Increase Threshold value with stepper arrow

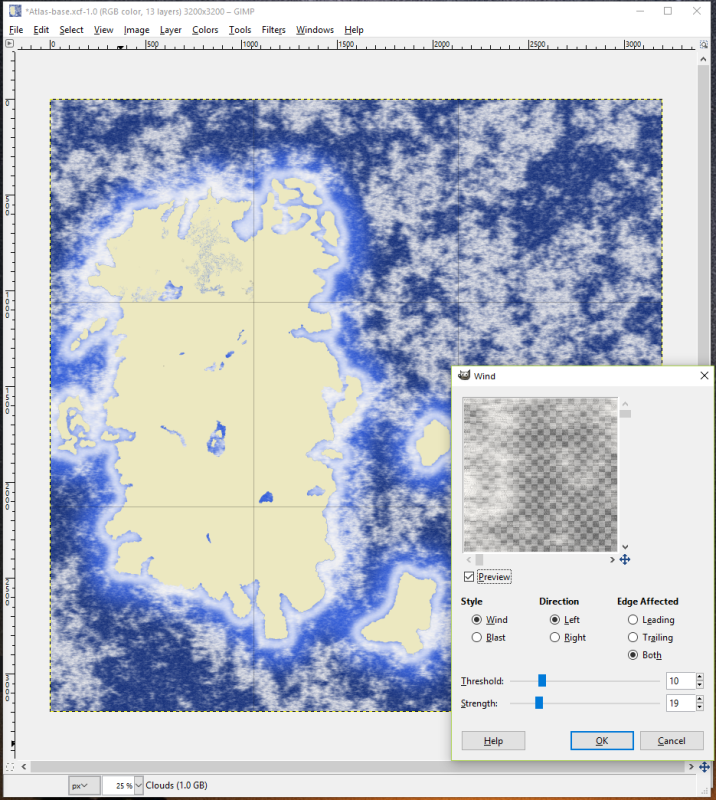tap(700, 677)
